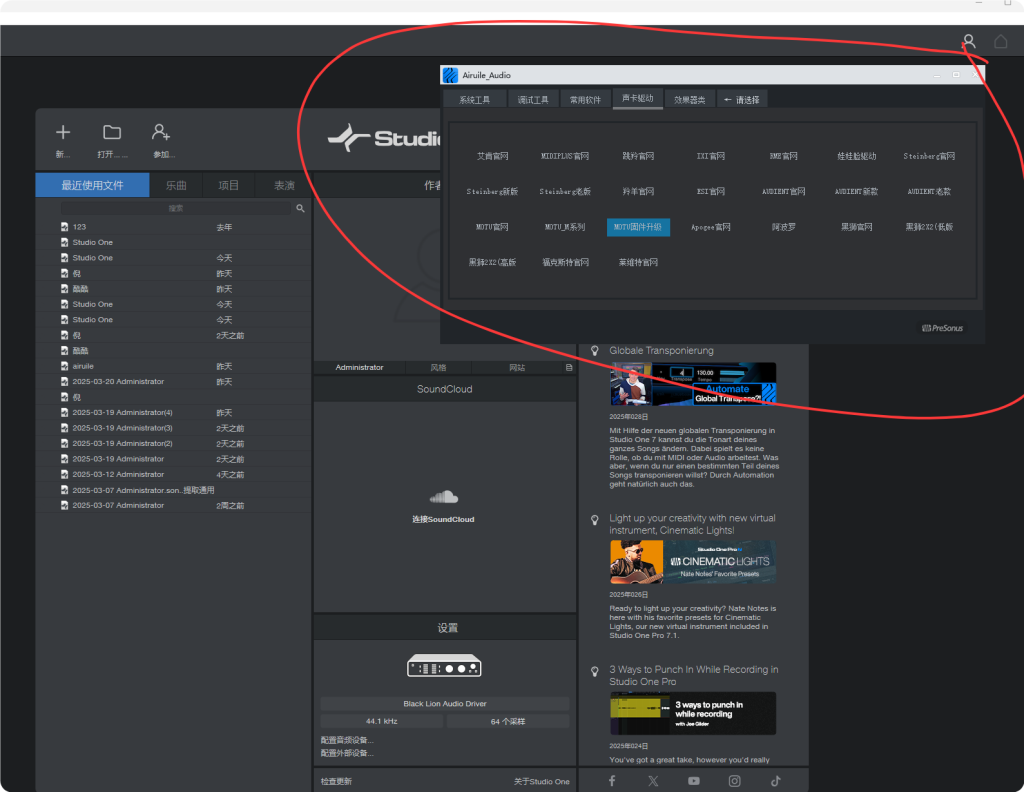Click the home icon in the top bar
This screenshot has height=792, width=1024.
[x=1000, y=42]
